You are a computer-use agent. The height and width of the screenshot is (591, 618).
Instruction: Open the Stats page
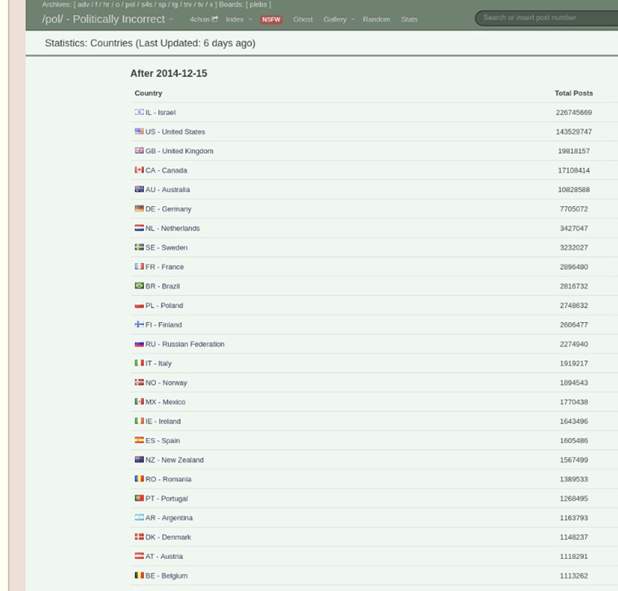(x=409, y=19)
